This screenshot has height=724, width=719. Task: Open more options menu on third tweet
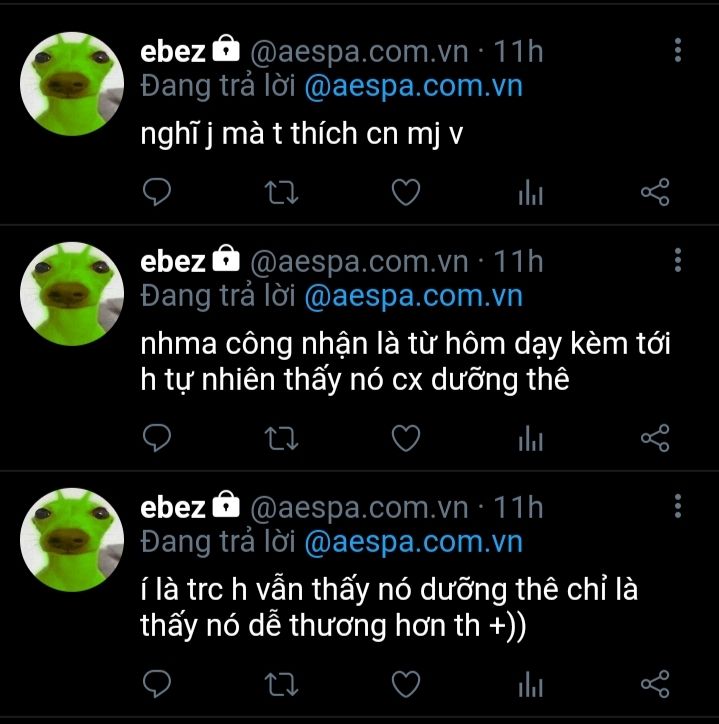coord(677,506)
